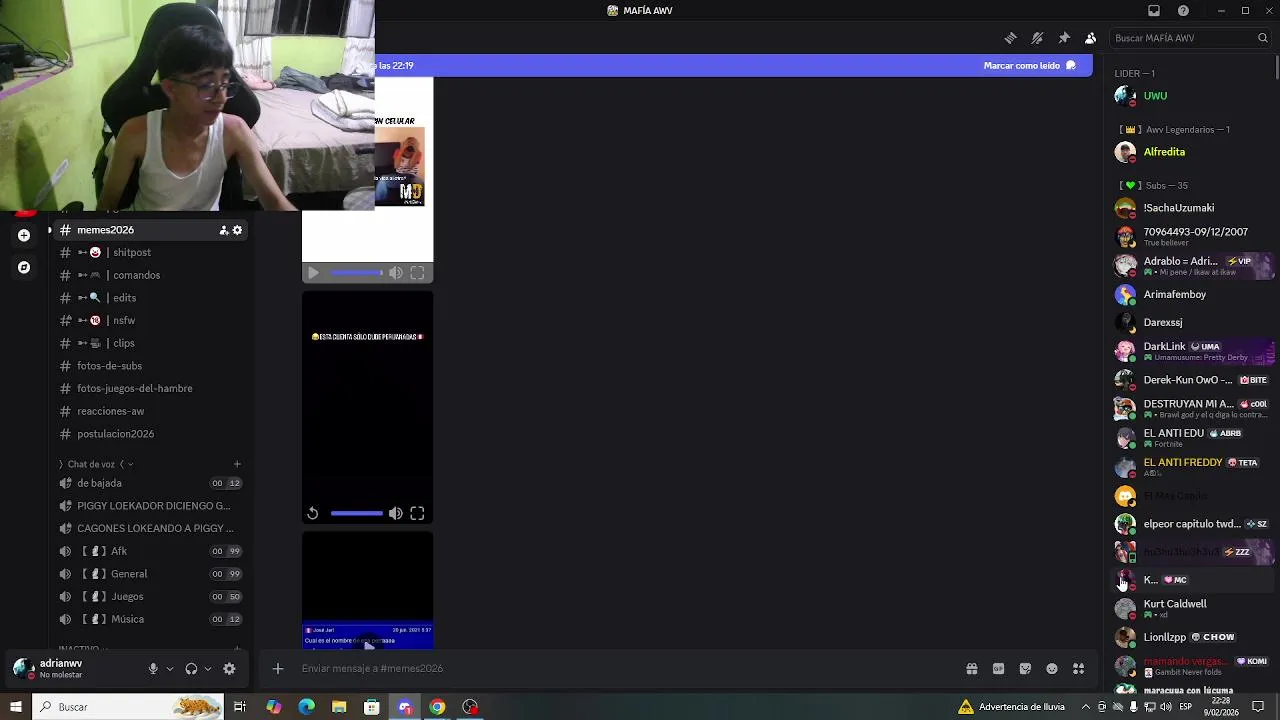Join the de bajada voice channel

click(150, 483)
